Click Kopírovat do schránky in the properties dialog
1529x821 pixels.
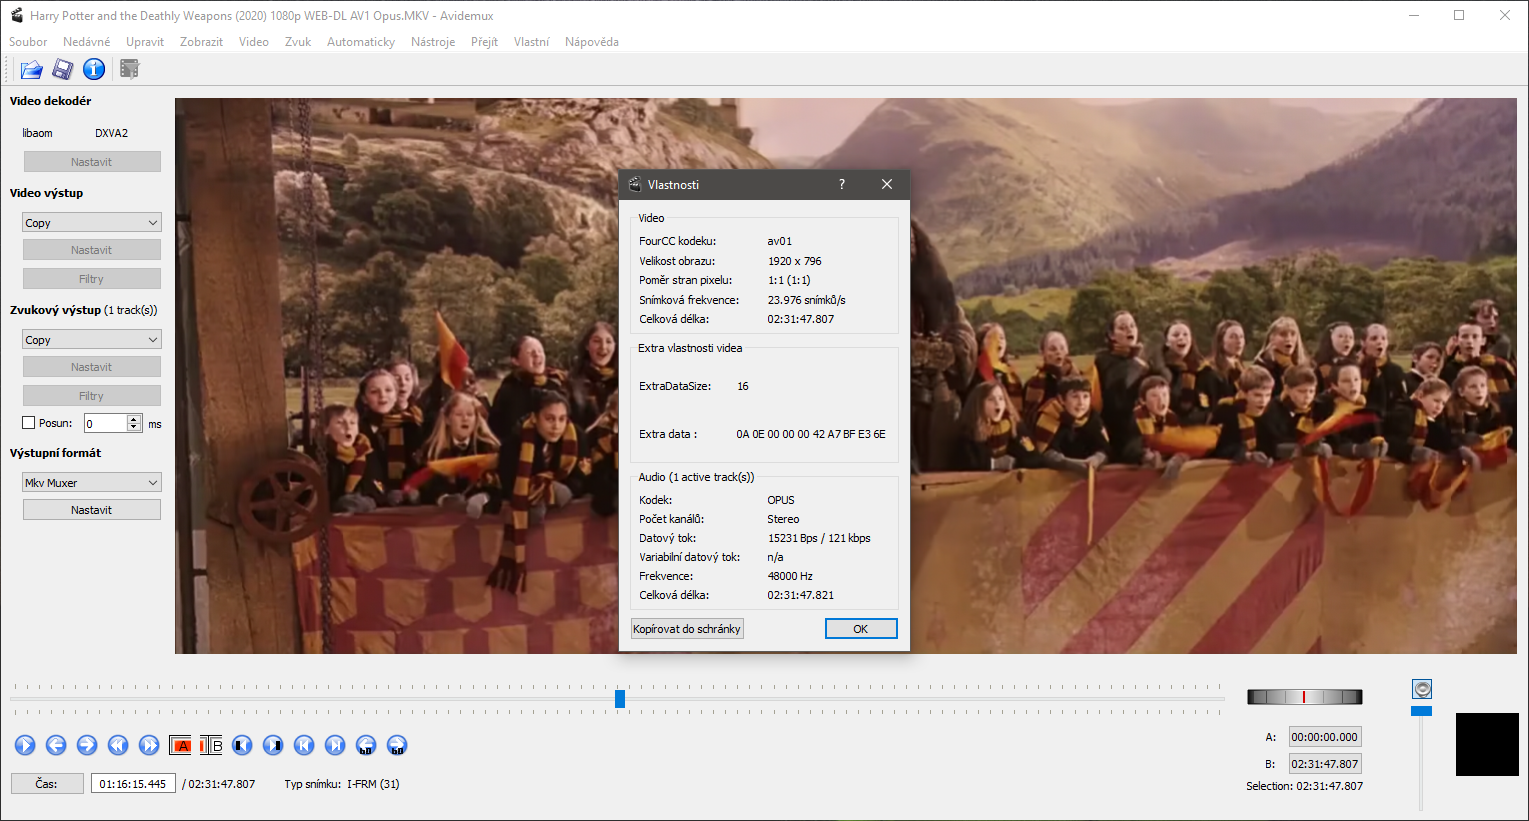[687, 628]
